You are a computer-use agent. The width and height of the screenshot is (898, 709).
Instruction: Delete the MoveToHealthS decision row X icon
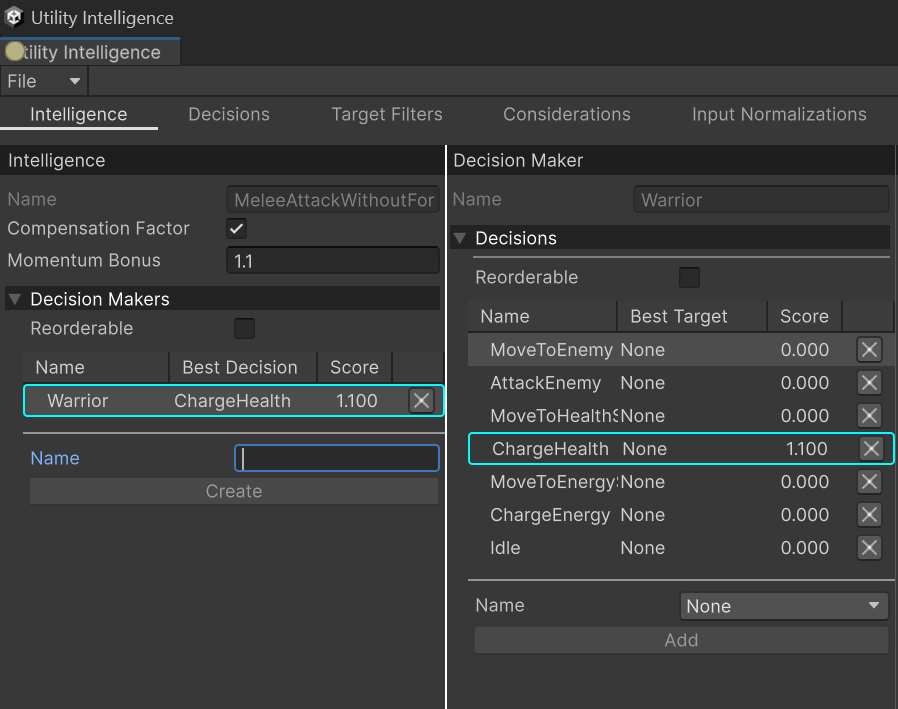[869, 416]
